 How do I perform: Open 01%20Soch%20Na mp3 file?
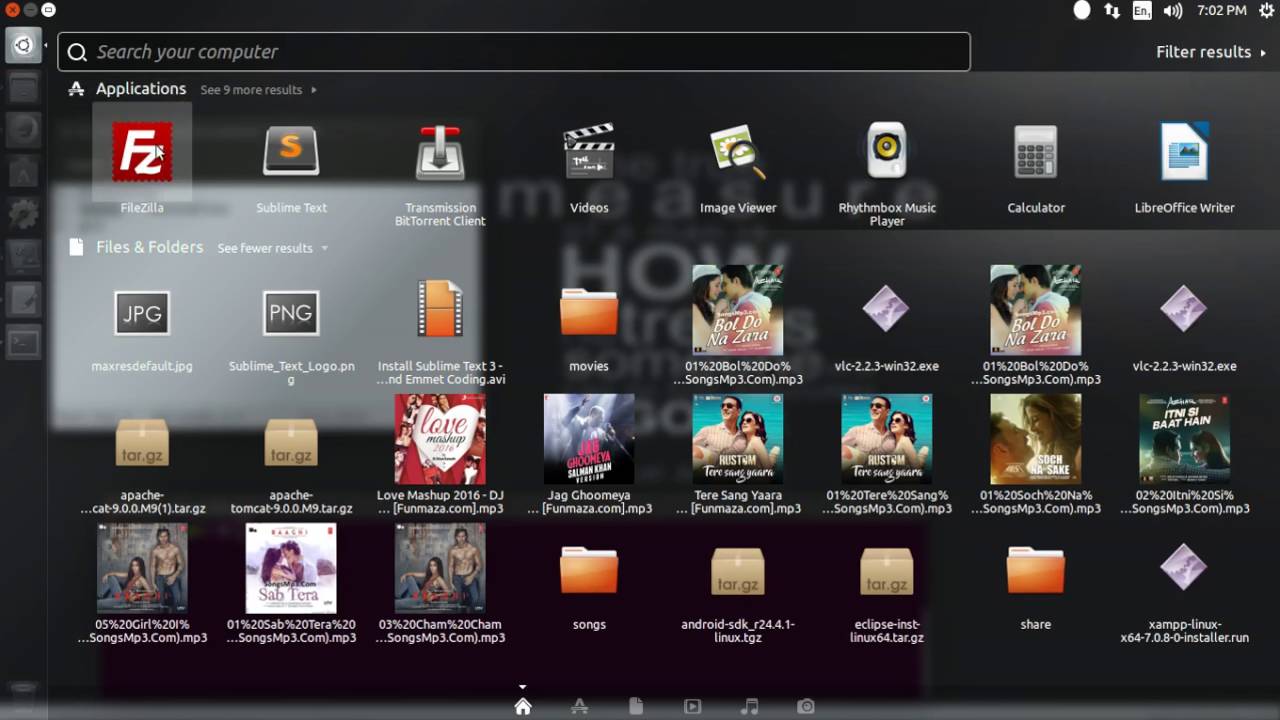click(1035, 439)
